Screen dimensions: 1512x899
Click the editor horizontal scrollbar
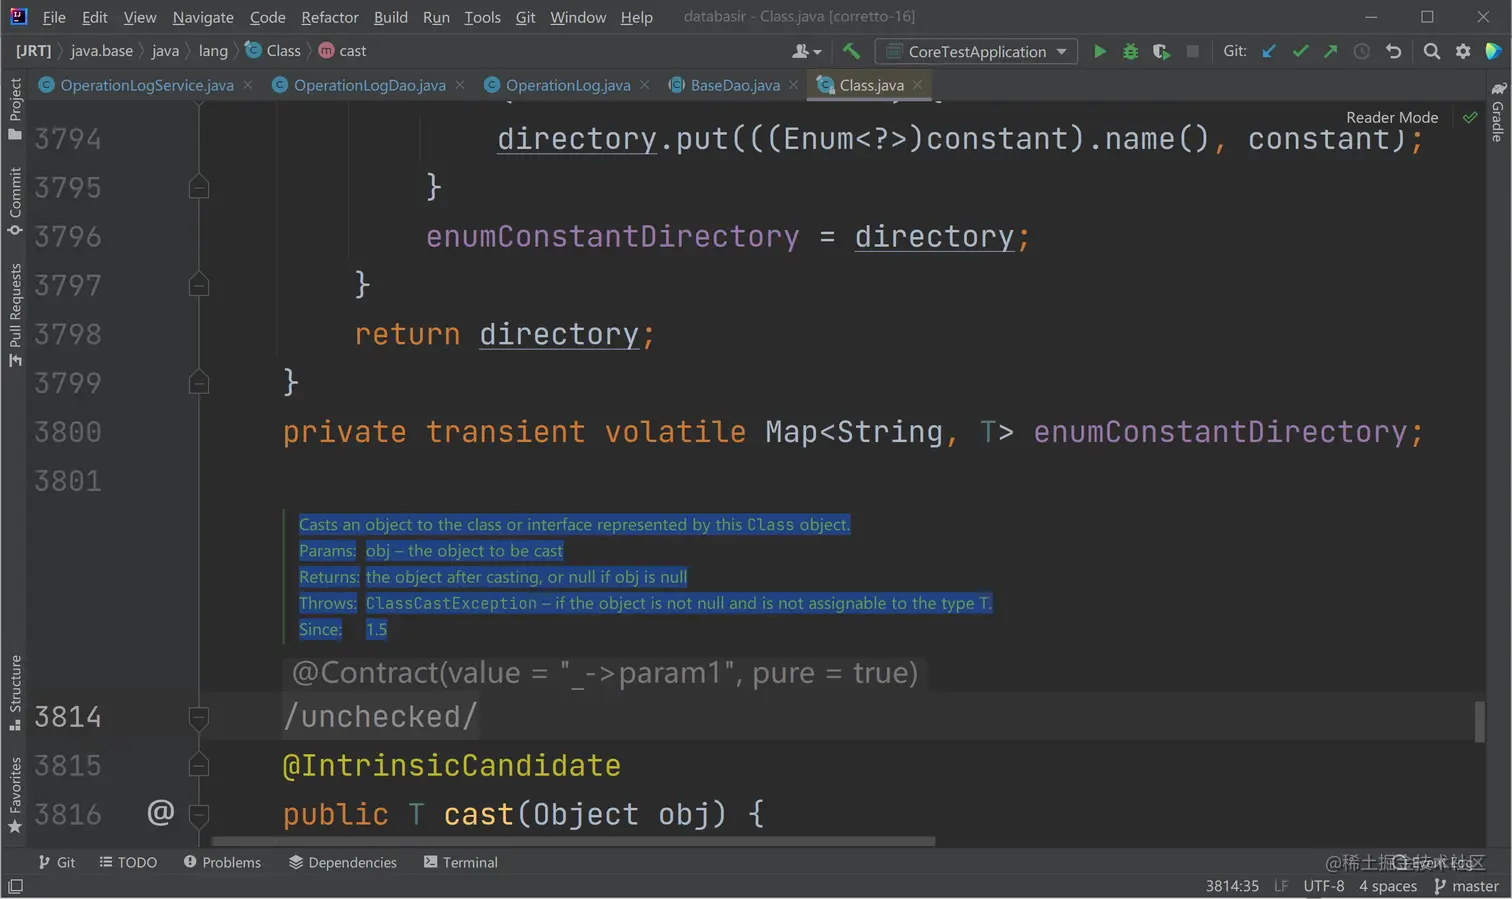pyautogui.click(x=573, y=842)
